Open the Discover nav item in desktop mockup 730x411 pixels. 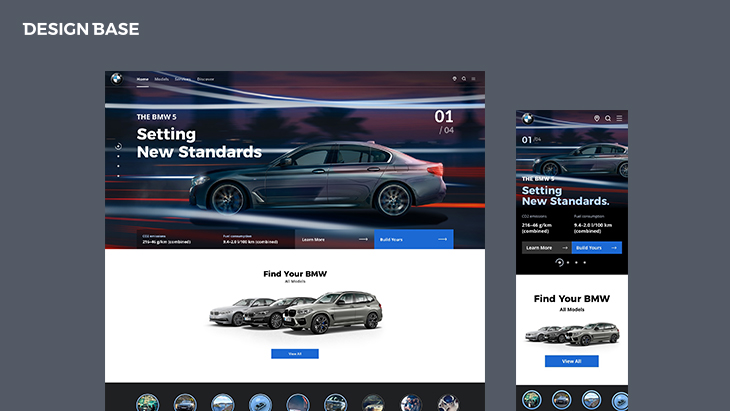tap(205, 79)
